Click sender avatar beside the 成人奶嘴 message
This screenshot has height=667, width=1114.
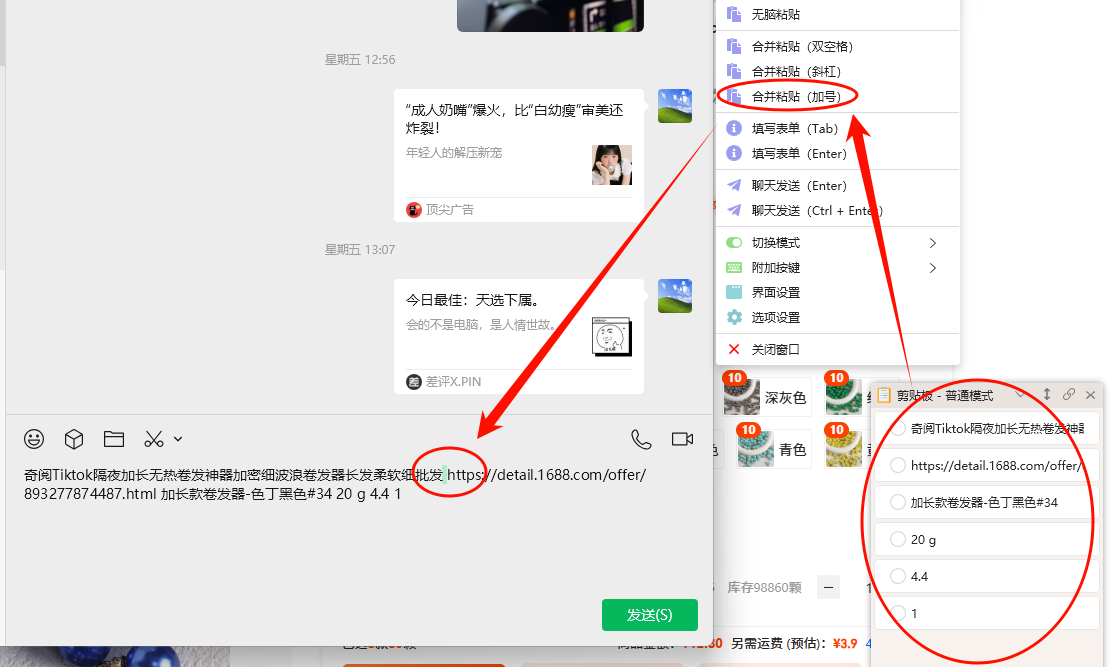(675, 106)
